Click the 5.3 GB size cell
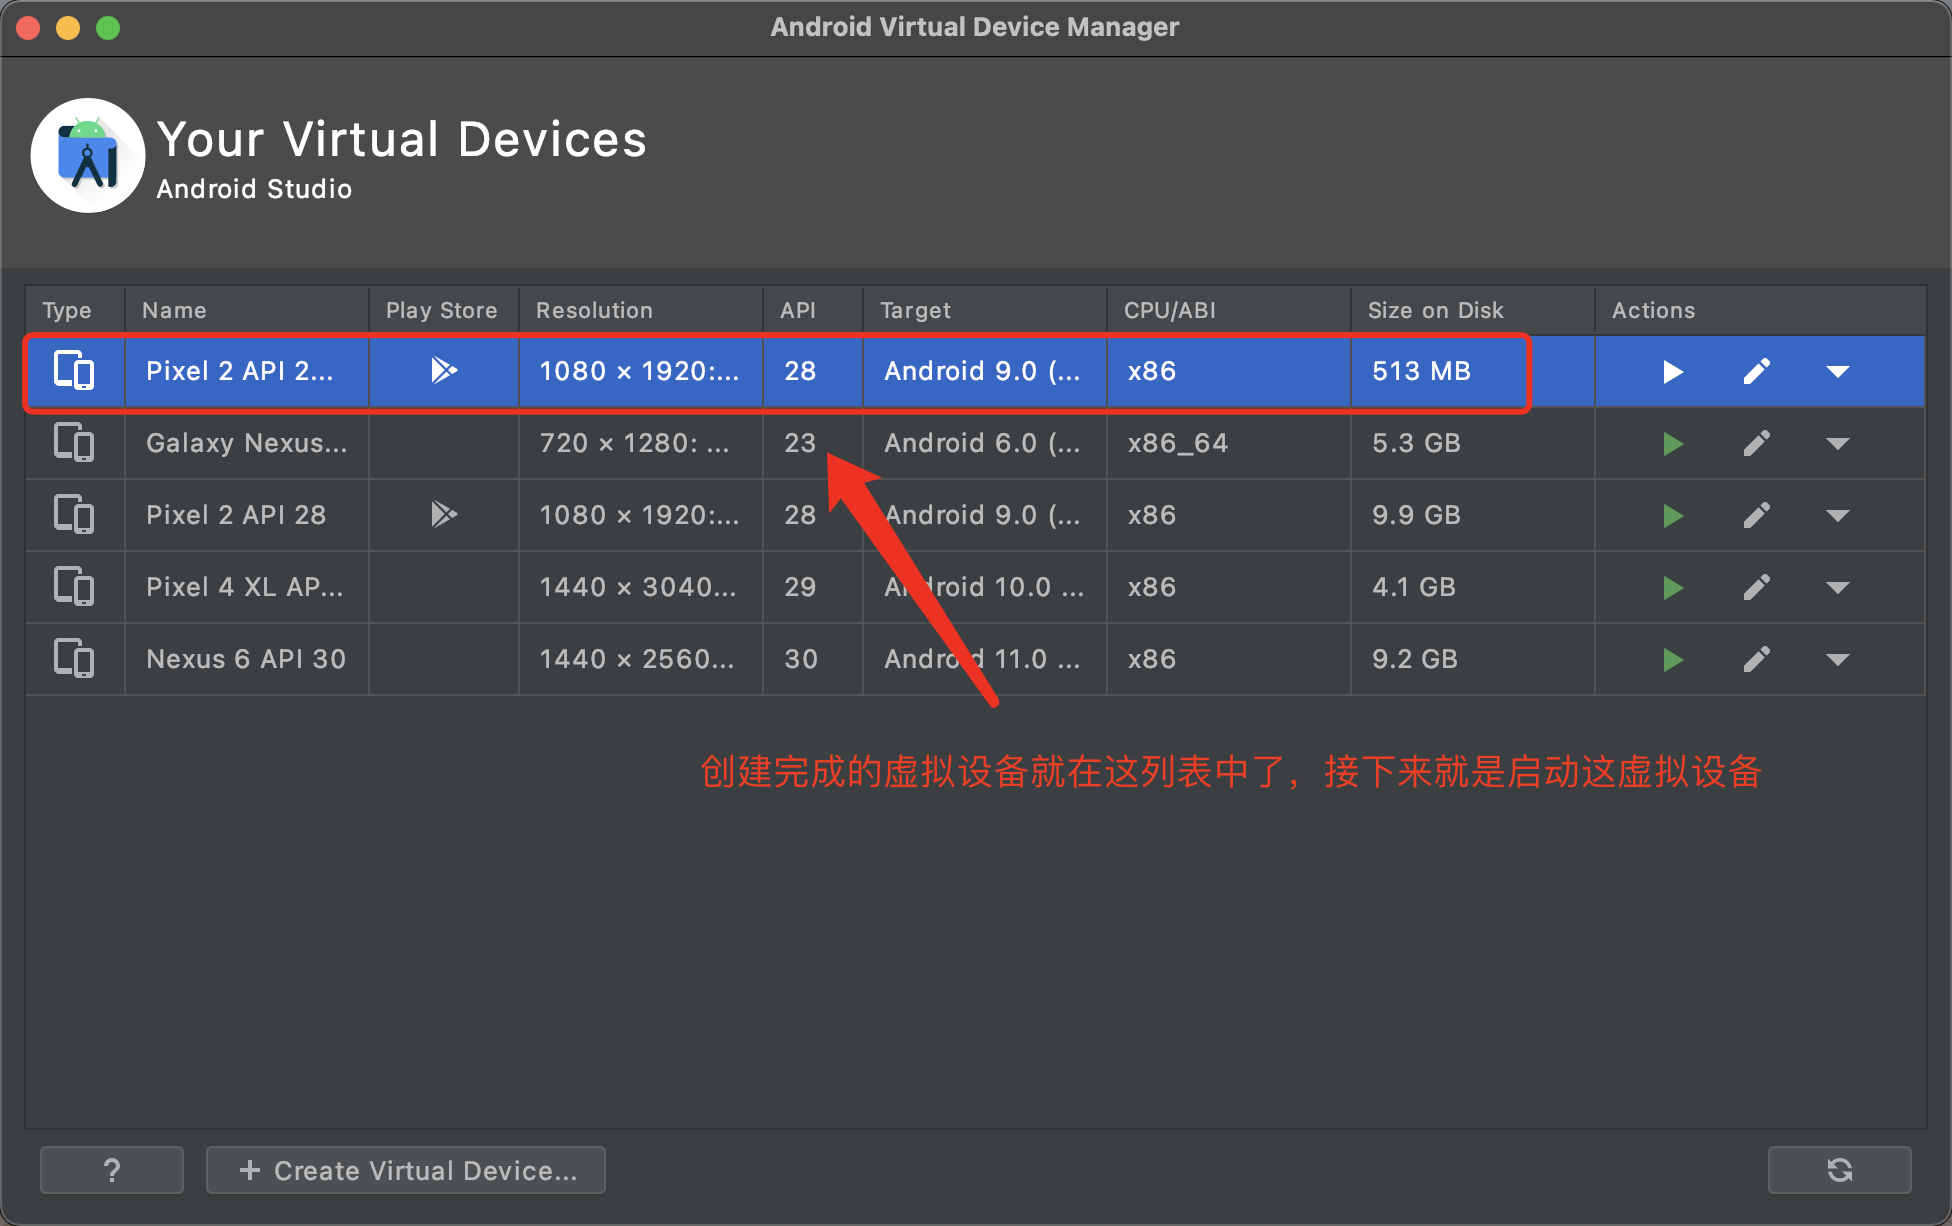The height and width of the screenshot is (1226, 1952). (1473, 443)
